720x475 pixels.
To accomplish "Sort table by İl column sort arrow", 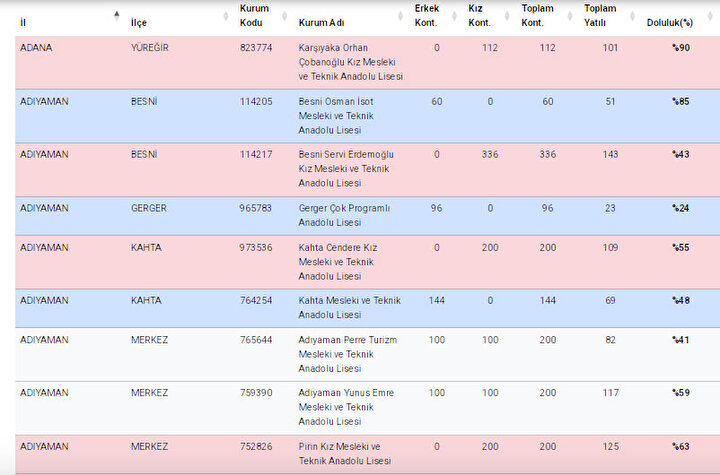I will click(x=117, y=16).
